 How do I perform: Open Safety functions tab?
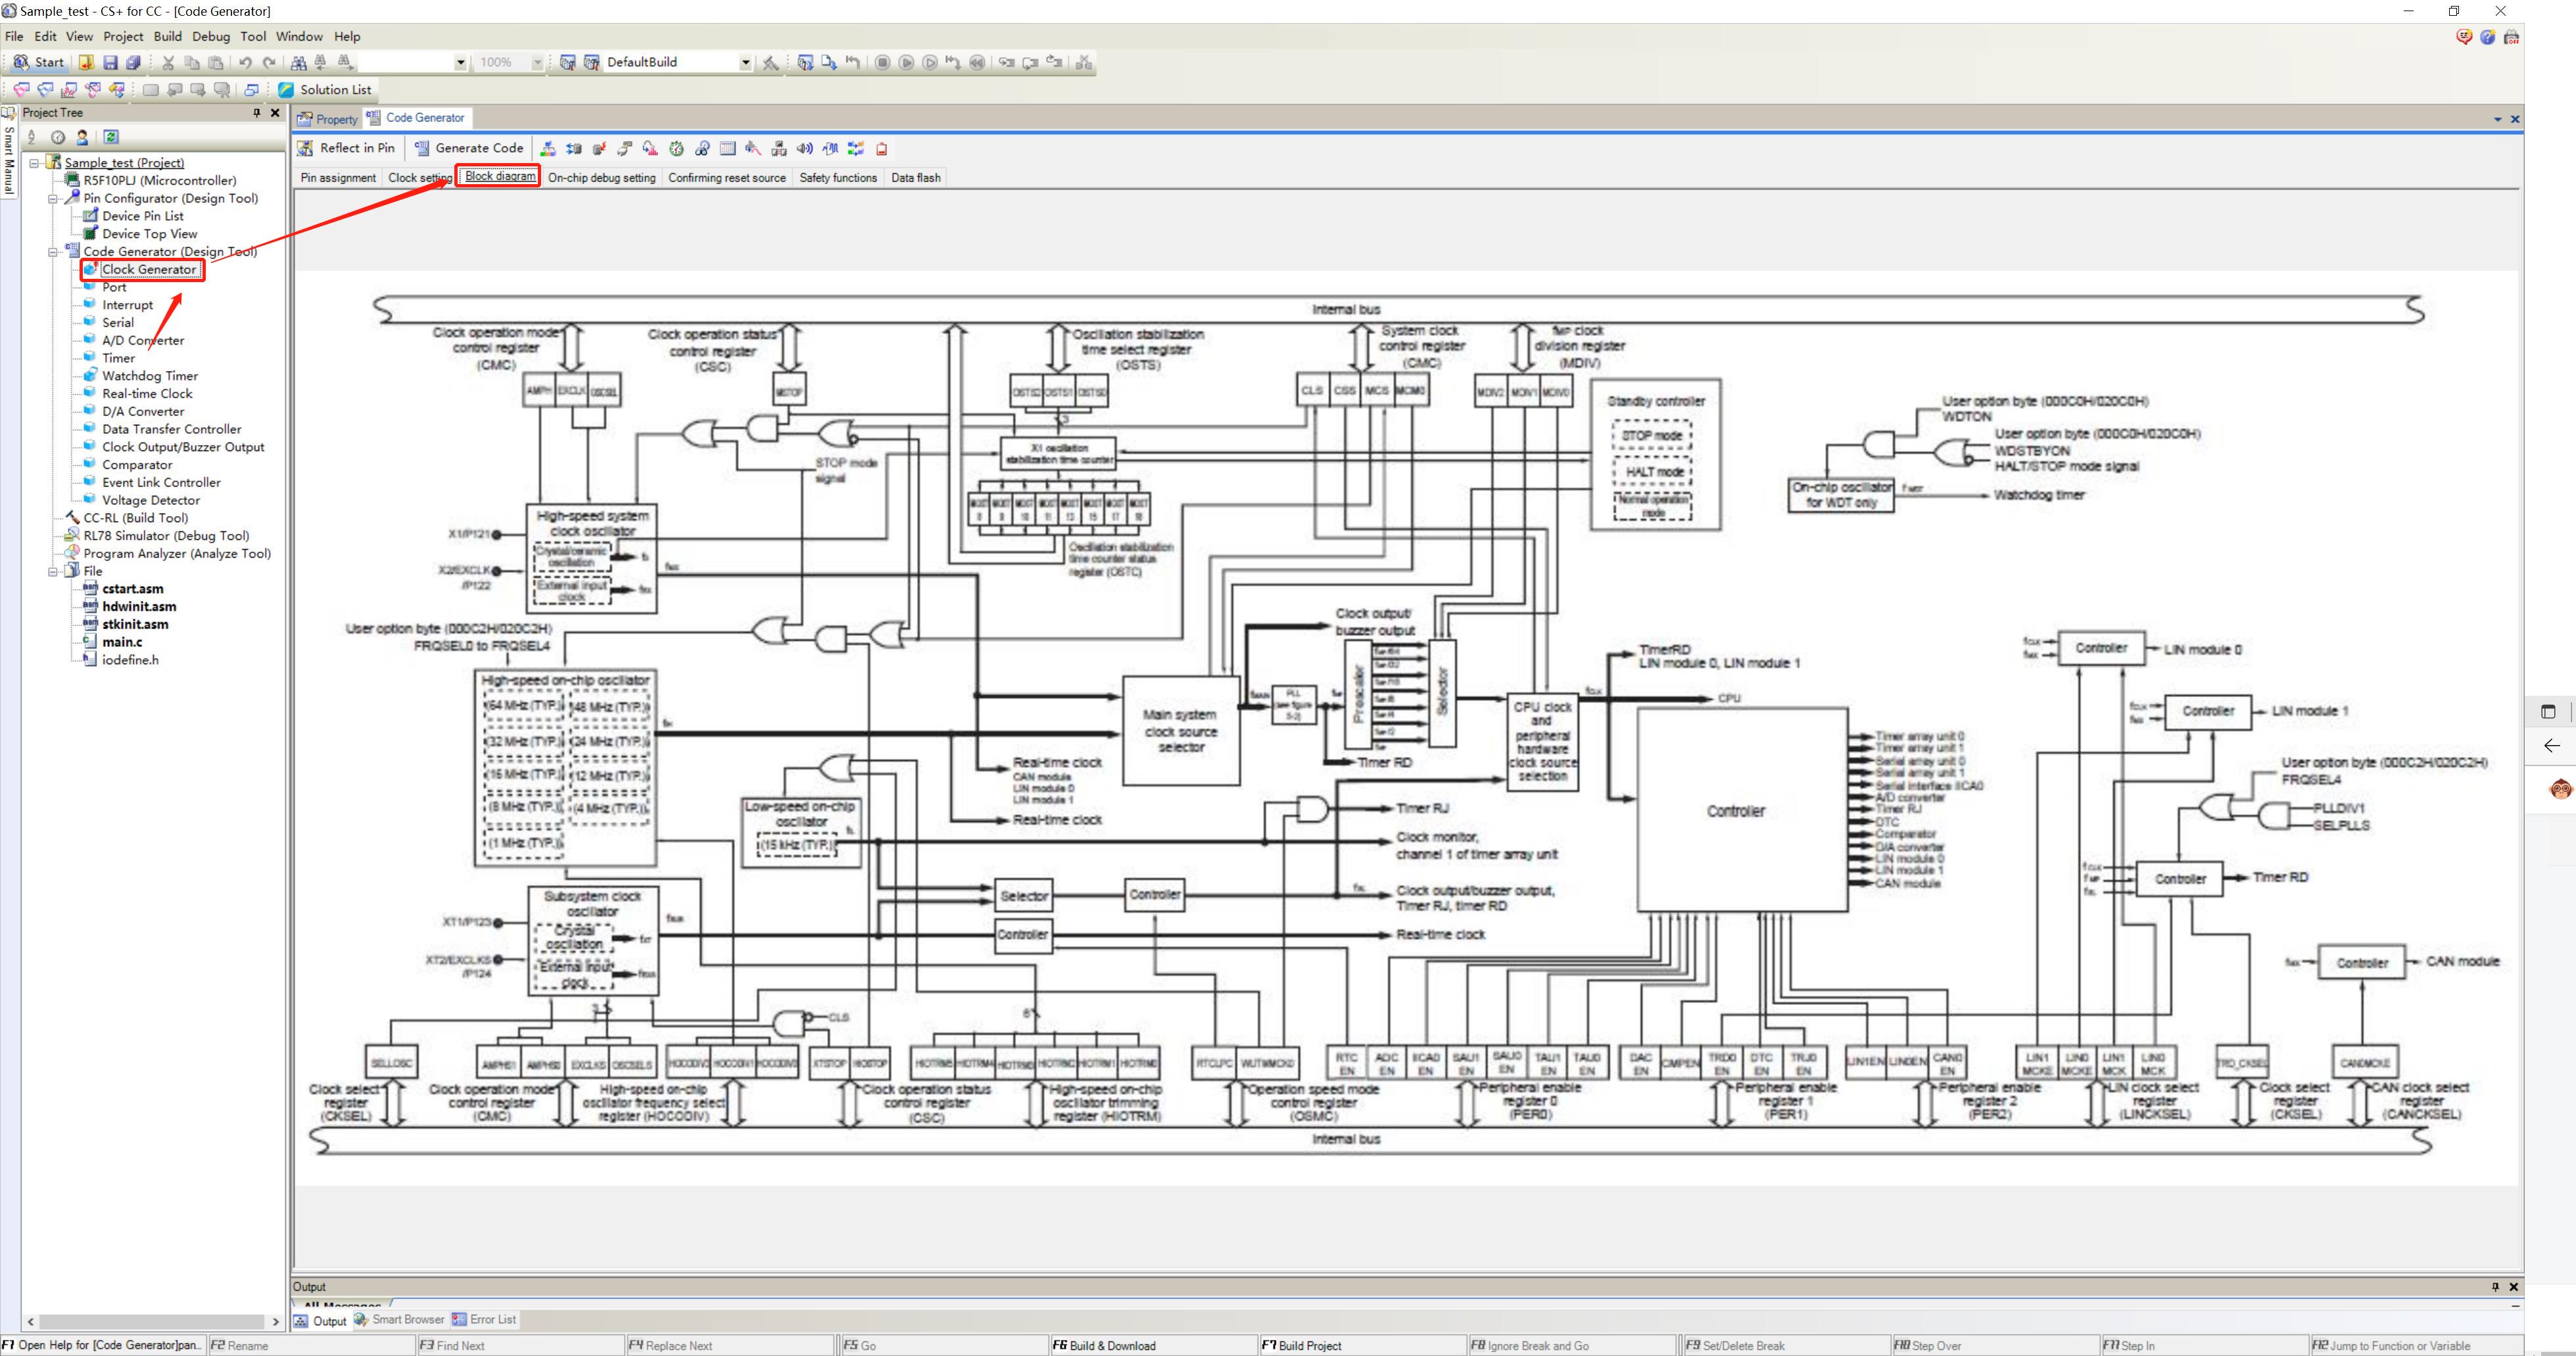(838, 177)
